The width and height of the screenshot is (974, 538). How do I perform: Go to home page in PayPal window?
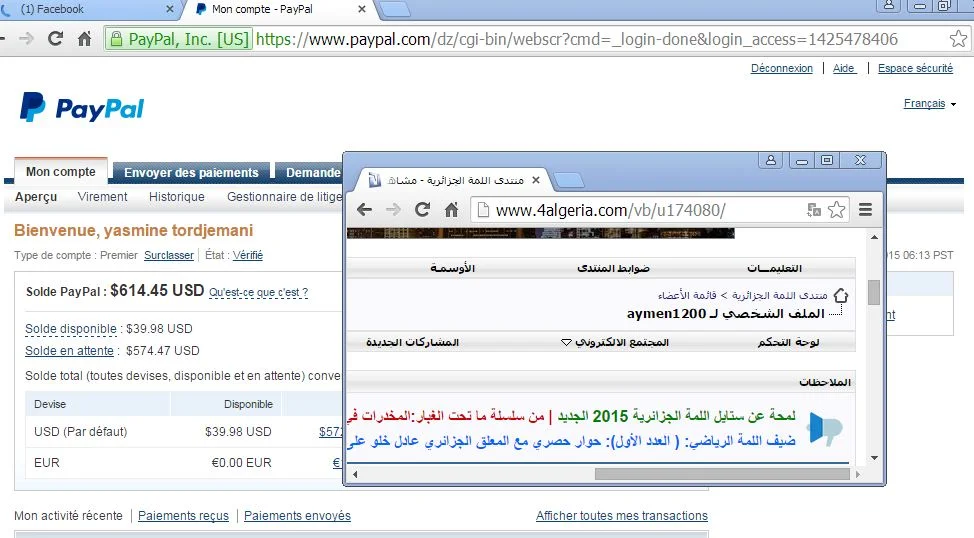coord(84,39)
